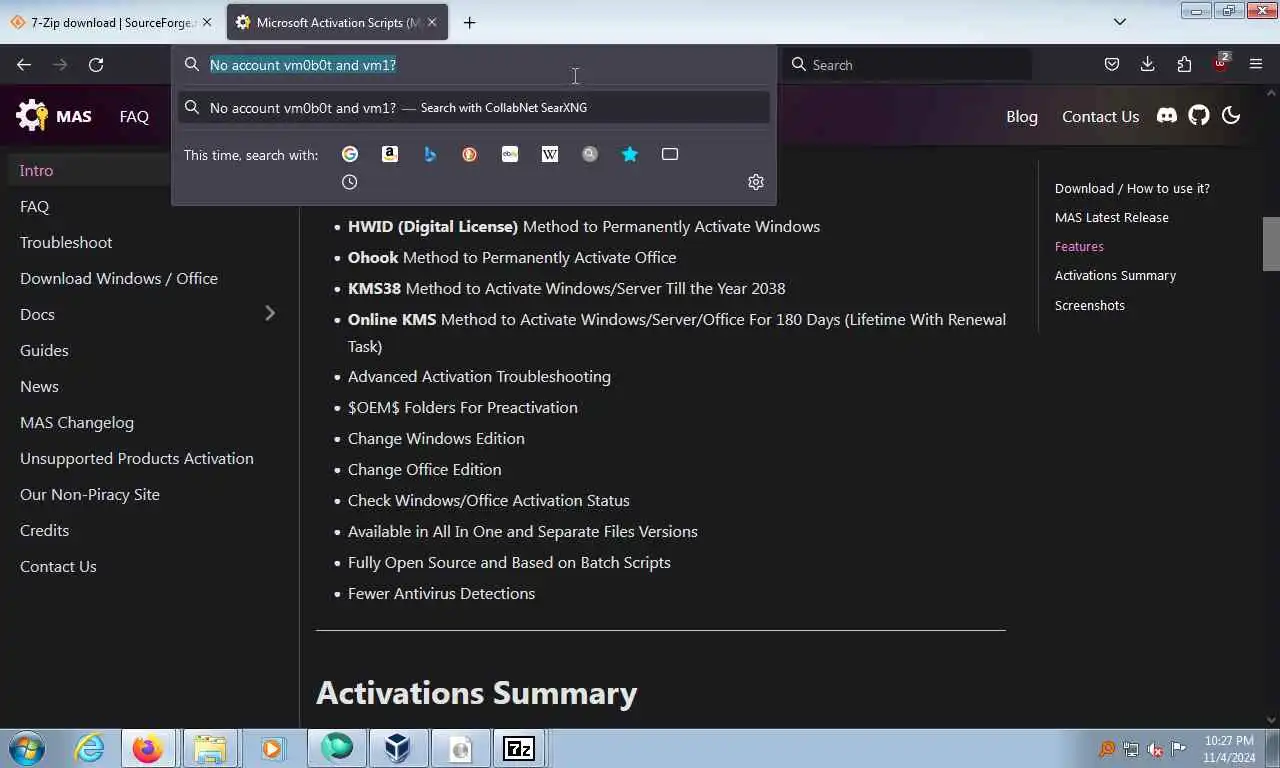Click the MAS gear logo home link
Screen dimensions: 1280x768
click(x=54, y=116)
